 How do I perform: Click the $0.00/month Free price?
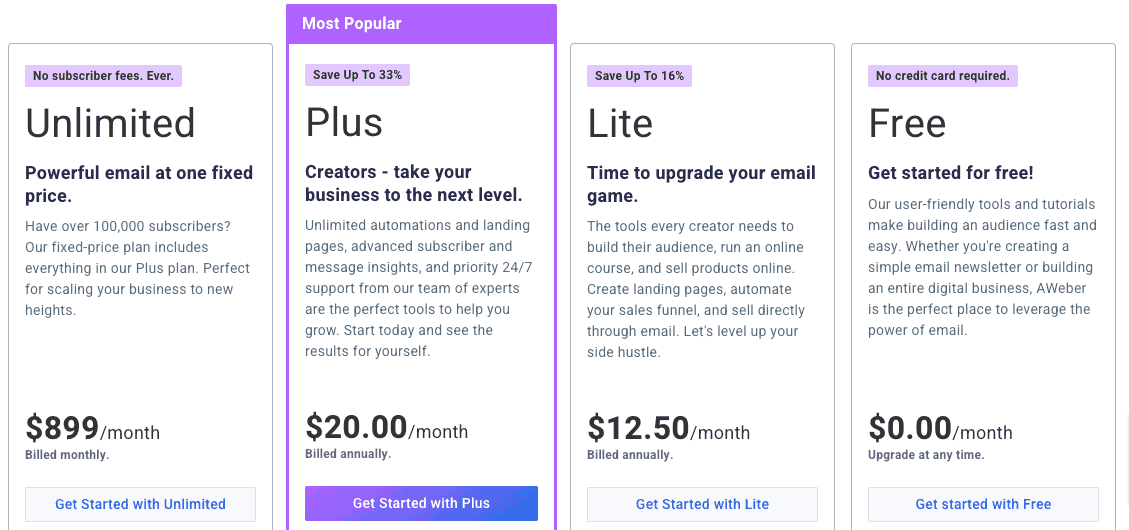pos(940,428)
